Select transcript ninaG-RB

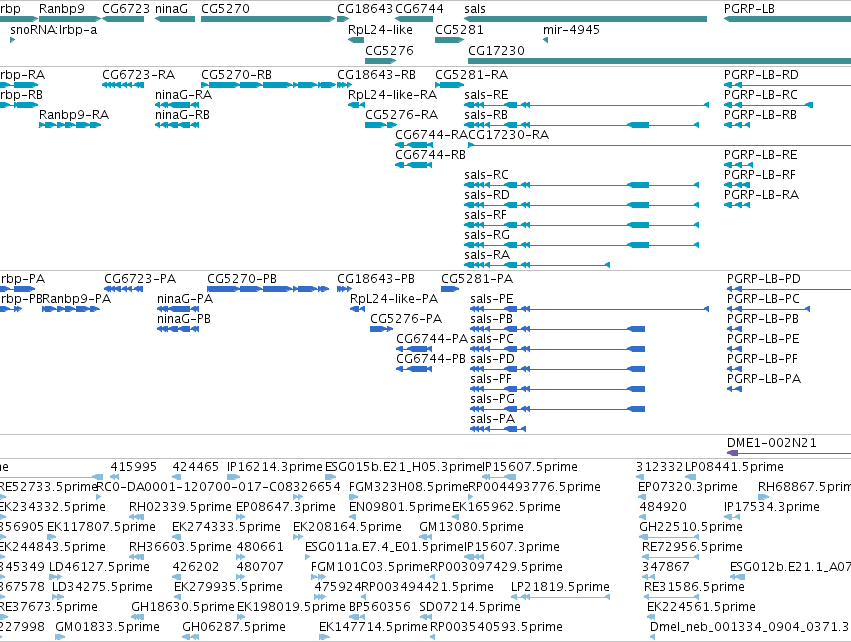pos(177,125)
